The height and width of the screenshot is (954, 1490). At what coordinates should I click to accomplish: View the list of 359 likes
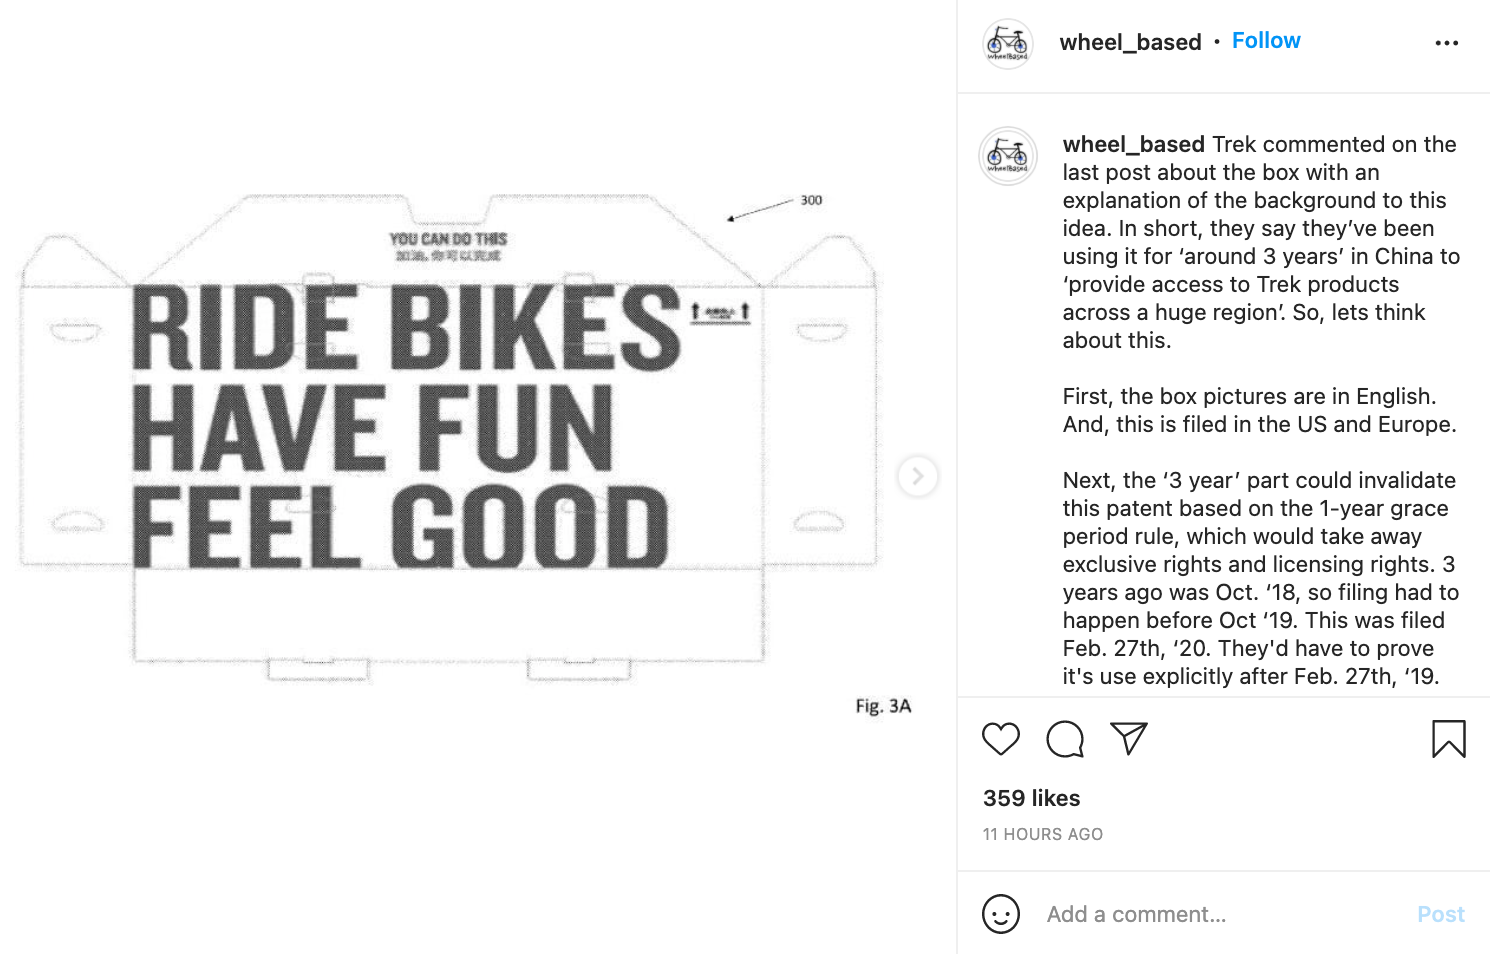click(x=1031, y=798)
